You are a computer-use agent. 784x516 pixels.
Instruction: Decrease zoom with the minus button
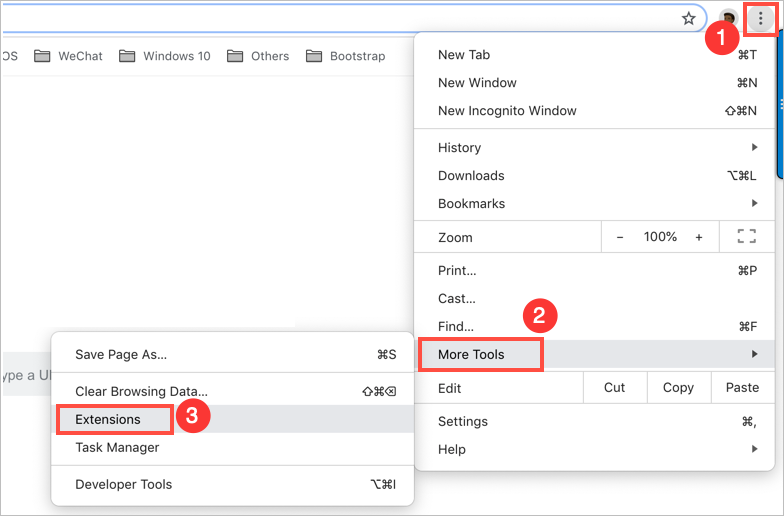(x=620, y=237)
